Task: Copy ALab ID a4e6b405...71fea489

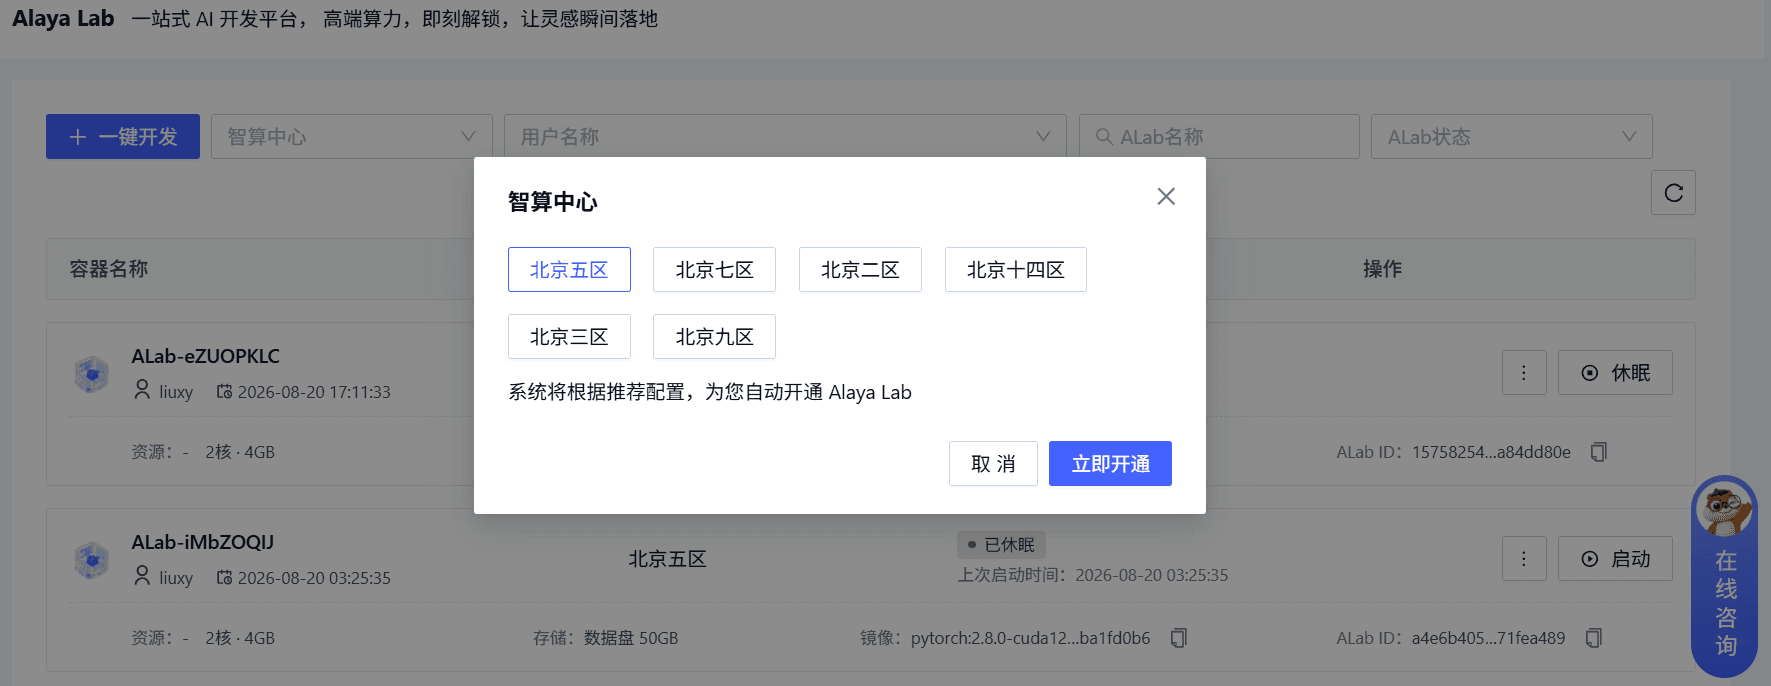Action: pos(1594,638)
